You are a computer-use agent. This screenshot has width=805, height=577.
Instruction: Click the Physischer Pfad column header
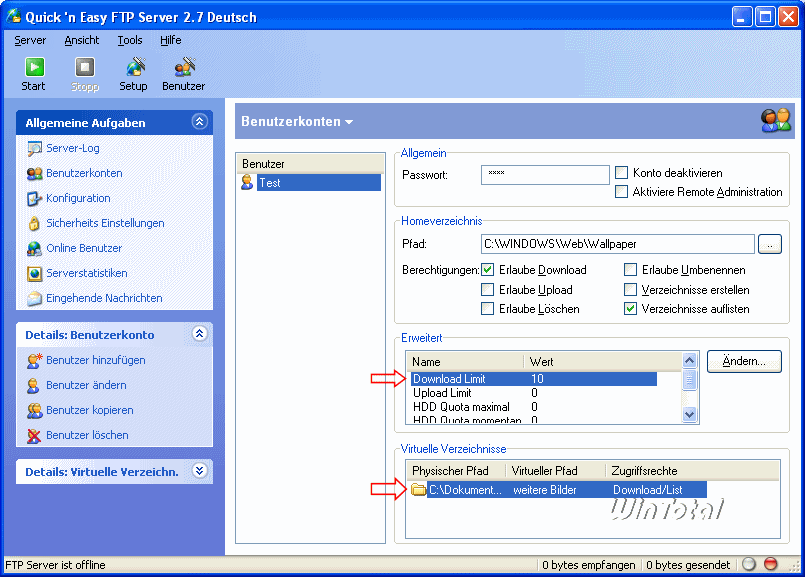point(455,471)
